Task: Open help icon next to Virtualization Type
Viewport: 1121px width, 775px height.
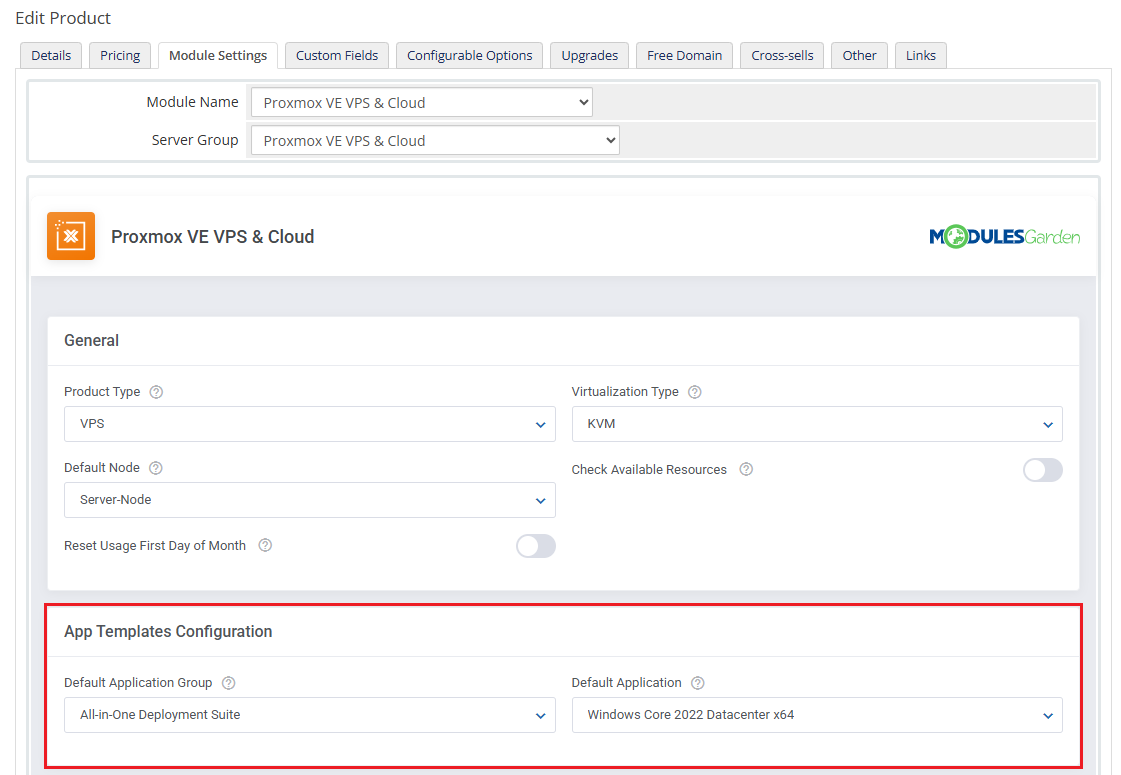Action: [x=694, y=392]
